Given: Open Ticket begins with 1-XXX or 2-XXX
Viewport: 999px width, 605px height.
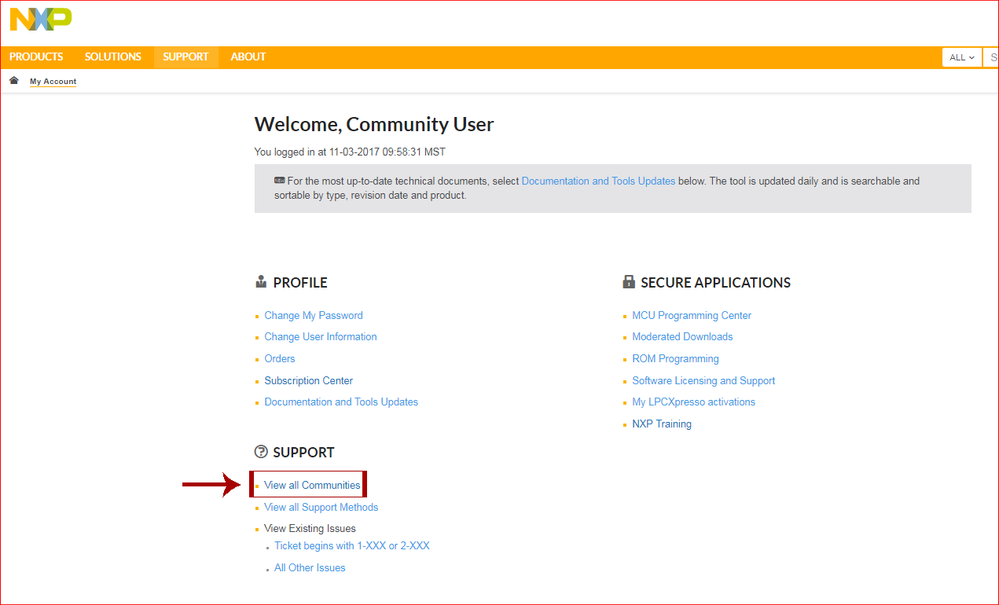Looking at the screenshot, I should pos(352,546).
